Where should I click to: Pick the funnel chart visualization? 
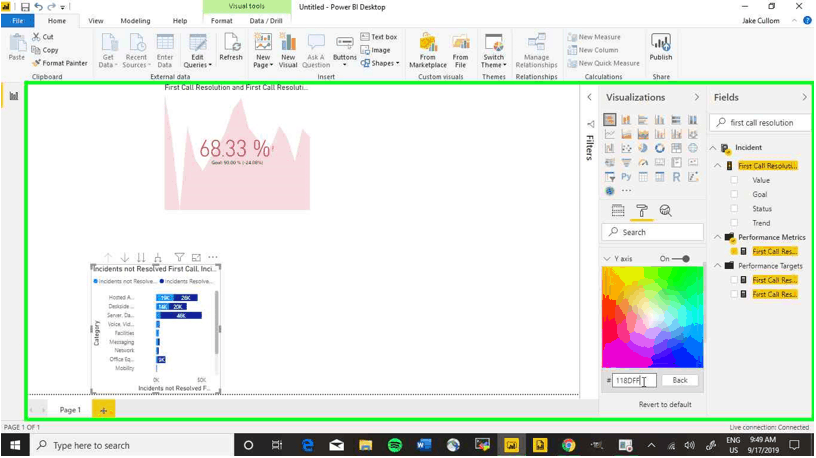[626, 162]
